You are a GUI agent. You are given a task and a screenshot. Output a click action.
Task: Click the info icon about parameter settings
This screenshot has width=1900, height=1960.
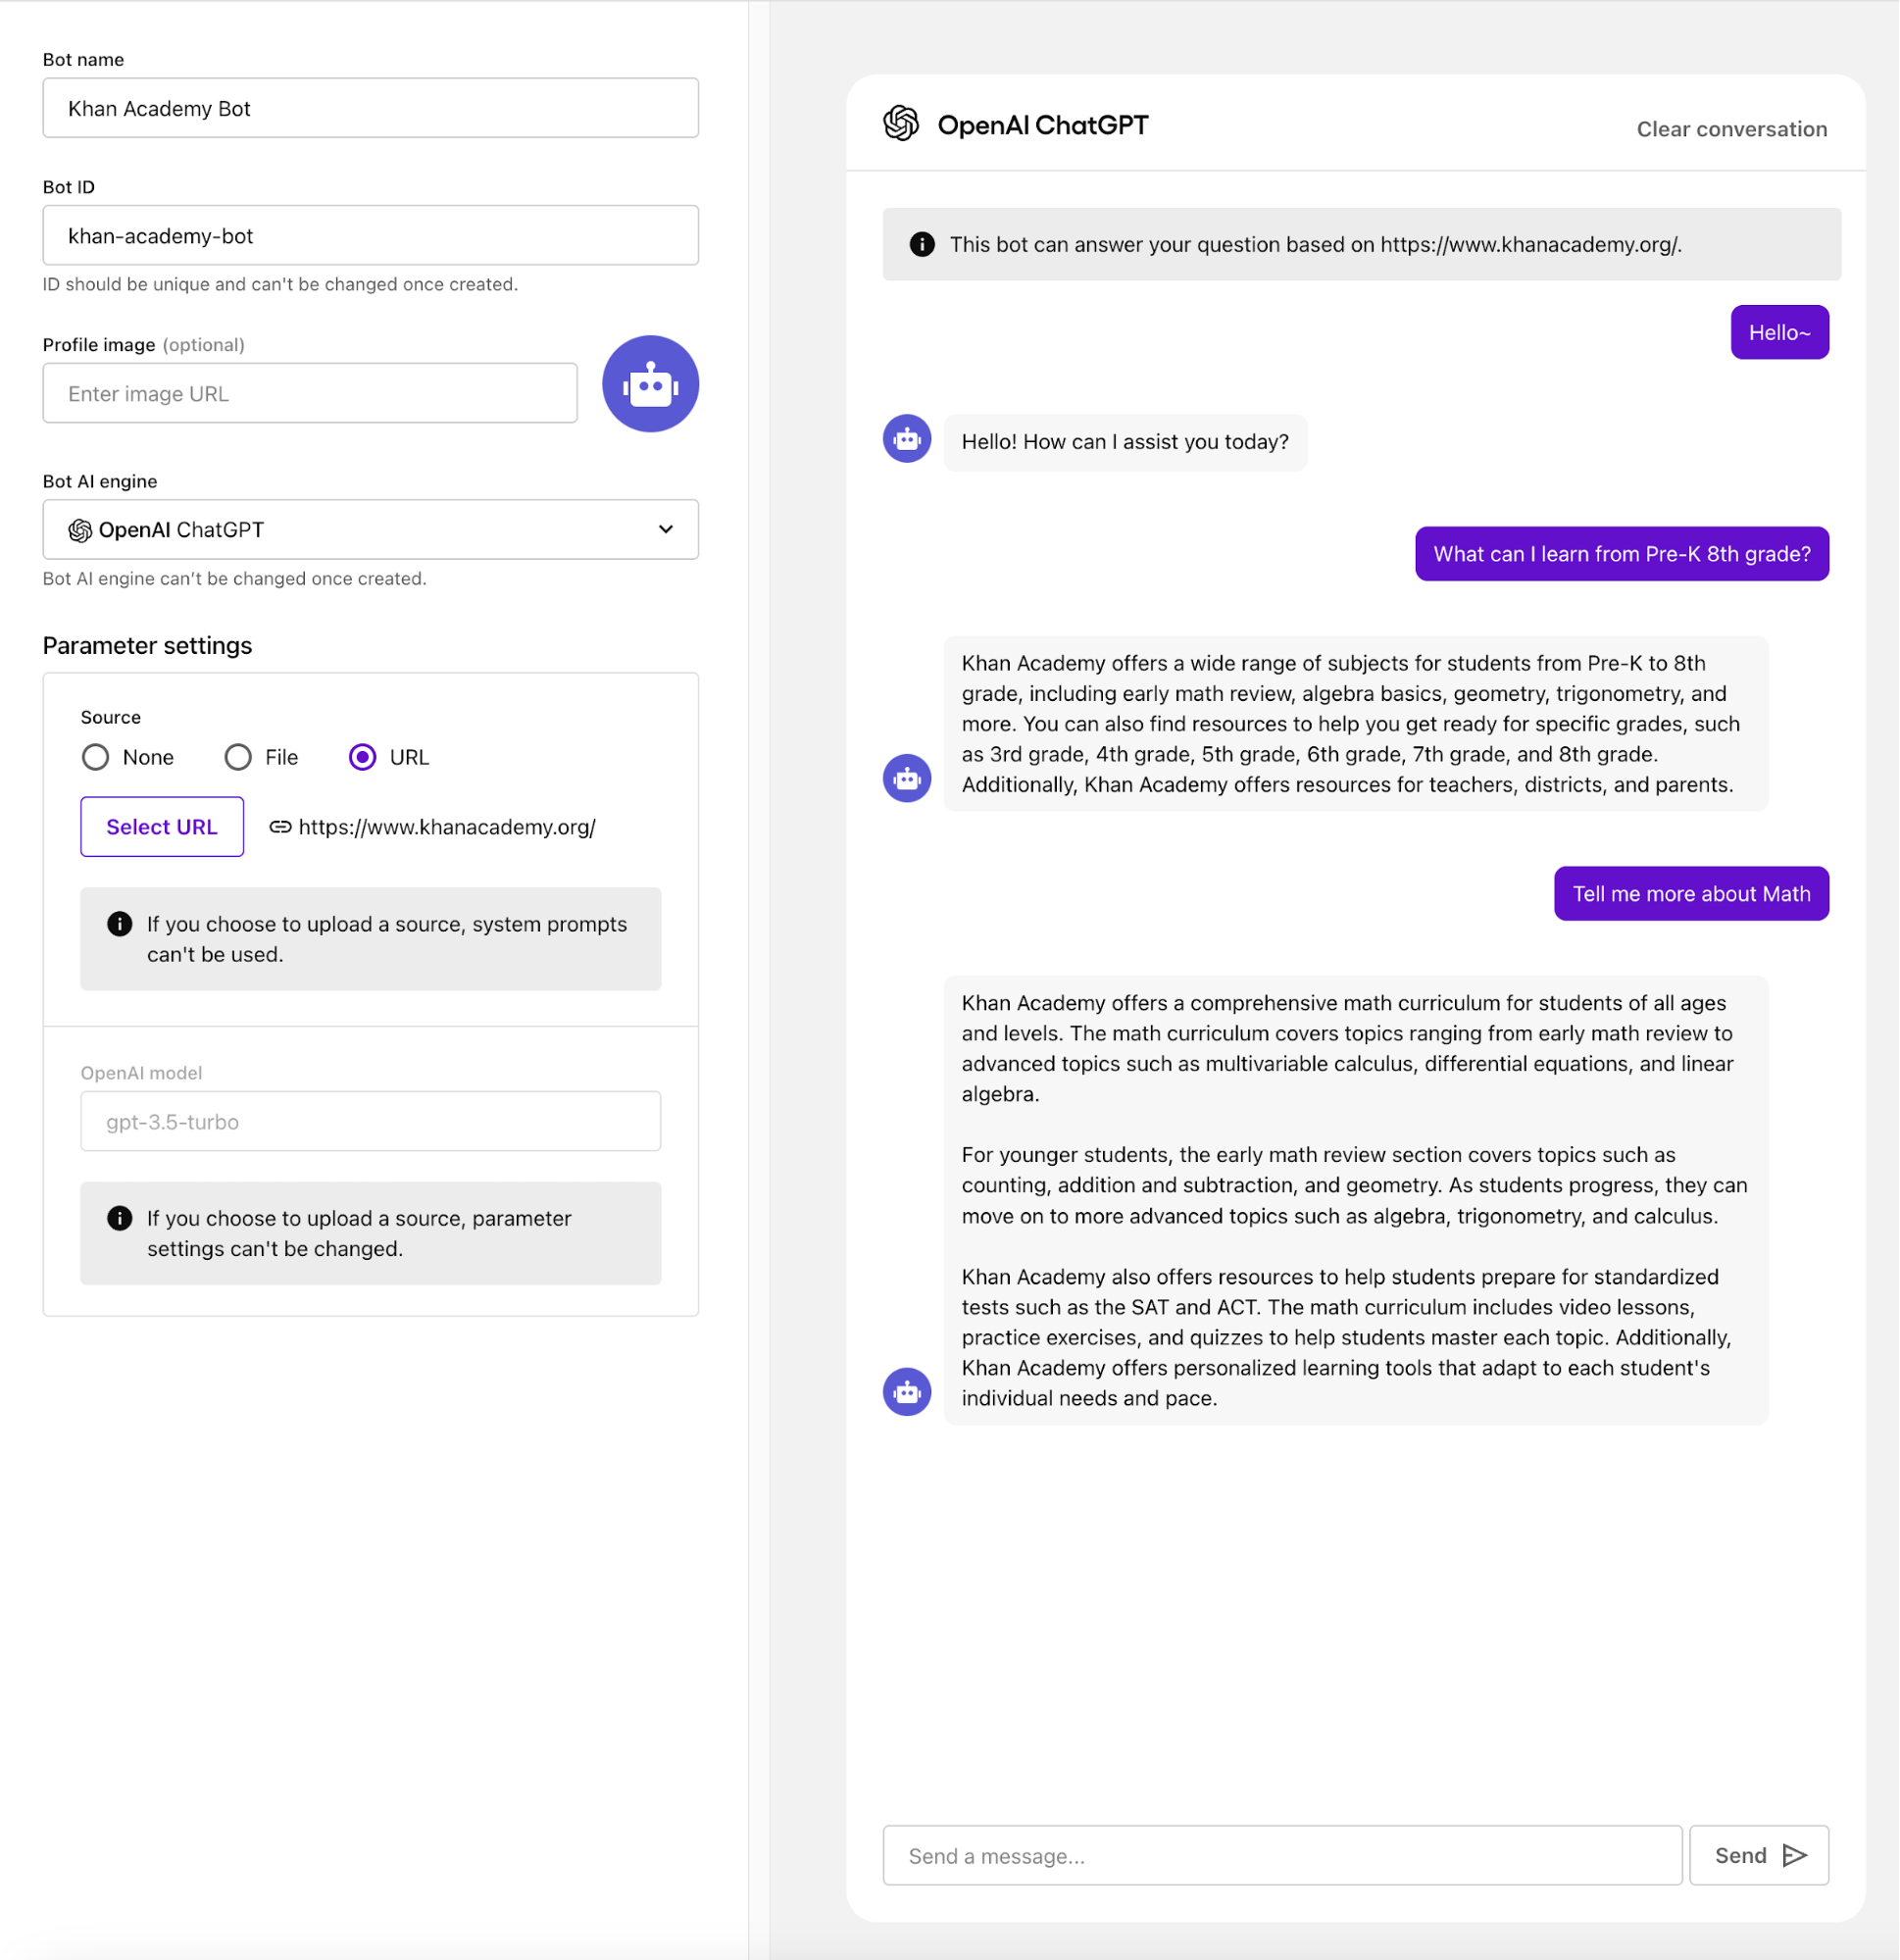tap(120, 1218)
